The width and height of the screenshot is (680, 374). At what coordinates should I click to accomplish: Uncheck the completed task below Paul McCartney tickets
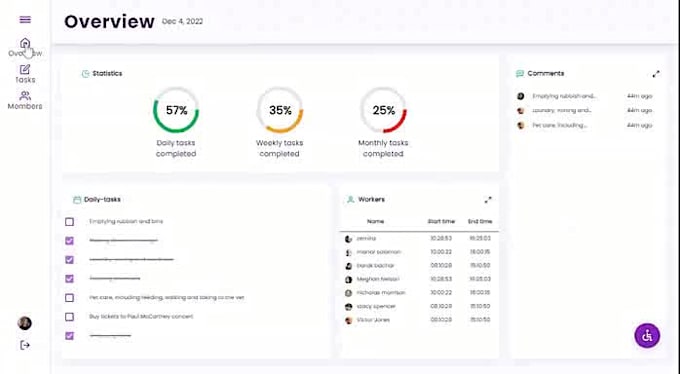[69, 335]
